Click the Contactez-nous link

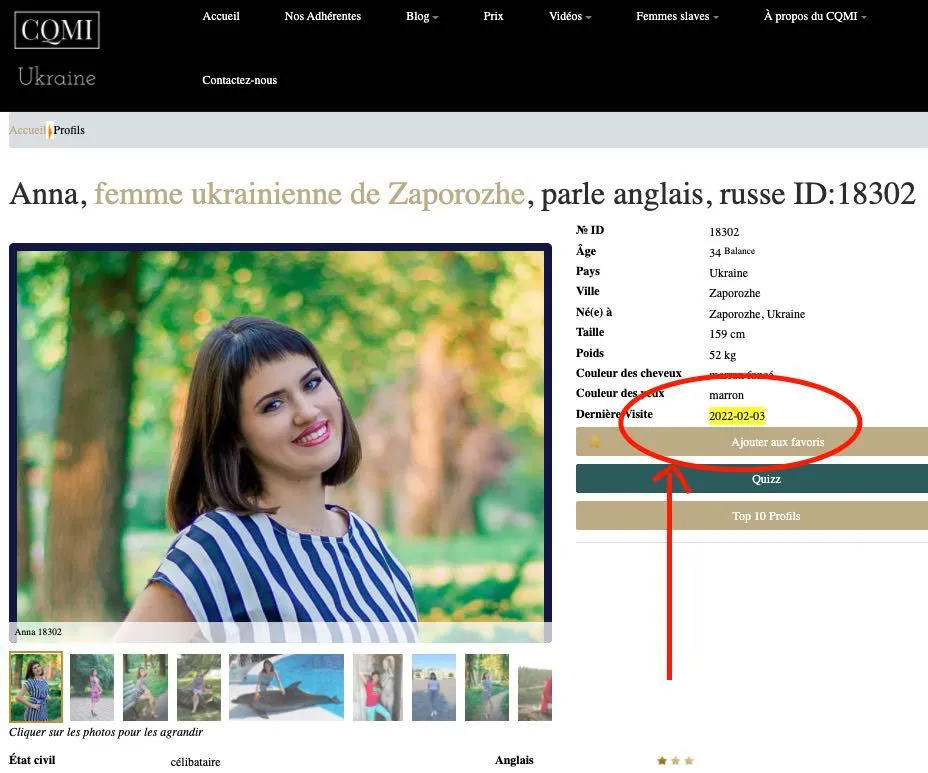coord(240,80)
